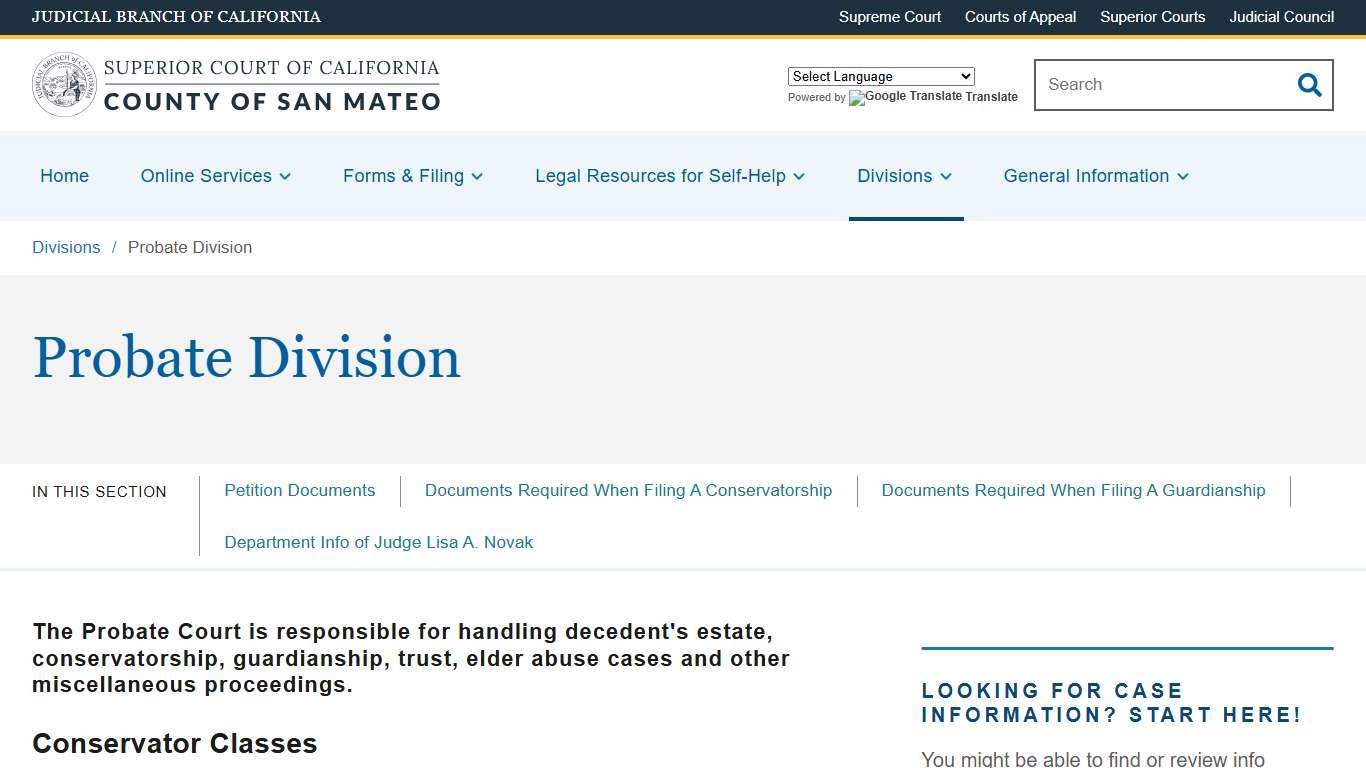This screenshot has width=1366, height=768.
Task: Open the Divisions navigation menu
Action: 903,176
